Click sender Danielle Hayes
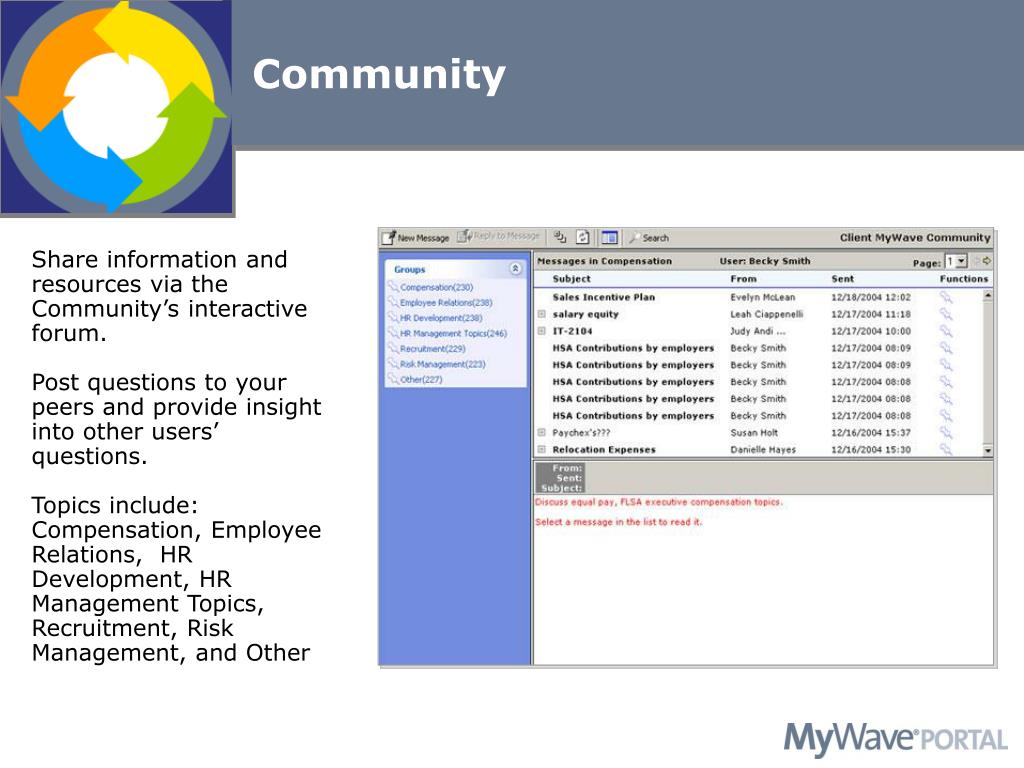The image size is (1024, 768). point(763,449)
